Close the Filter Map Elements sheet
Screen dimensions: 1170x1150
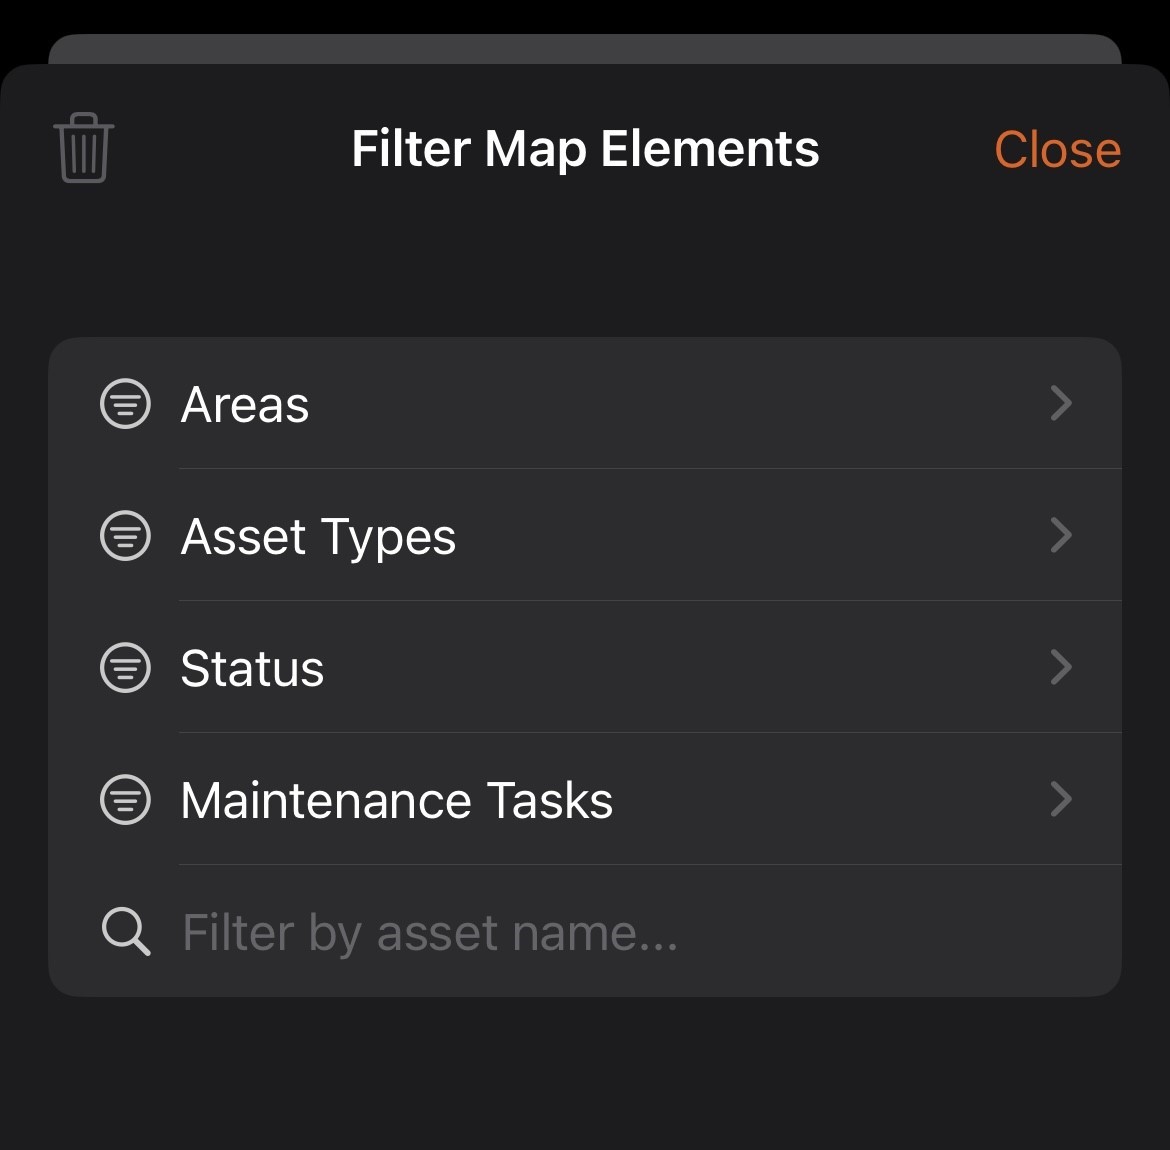(x=1057, y=150)
